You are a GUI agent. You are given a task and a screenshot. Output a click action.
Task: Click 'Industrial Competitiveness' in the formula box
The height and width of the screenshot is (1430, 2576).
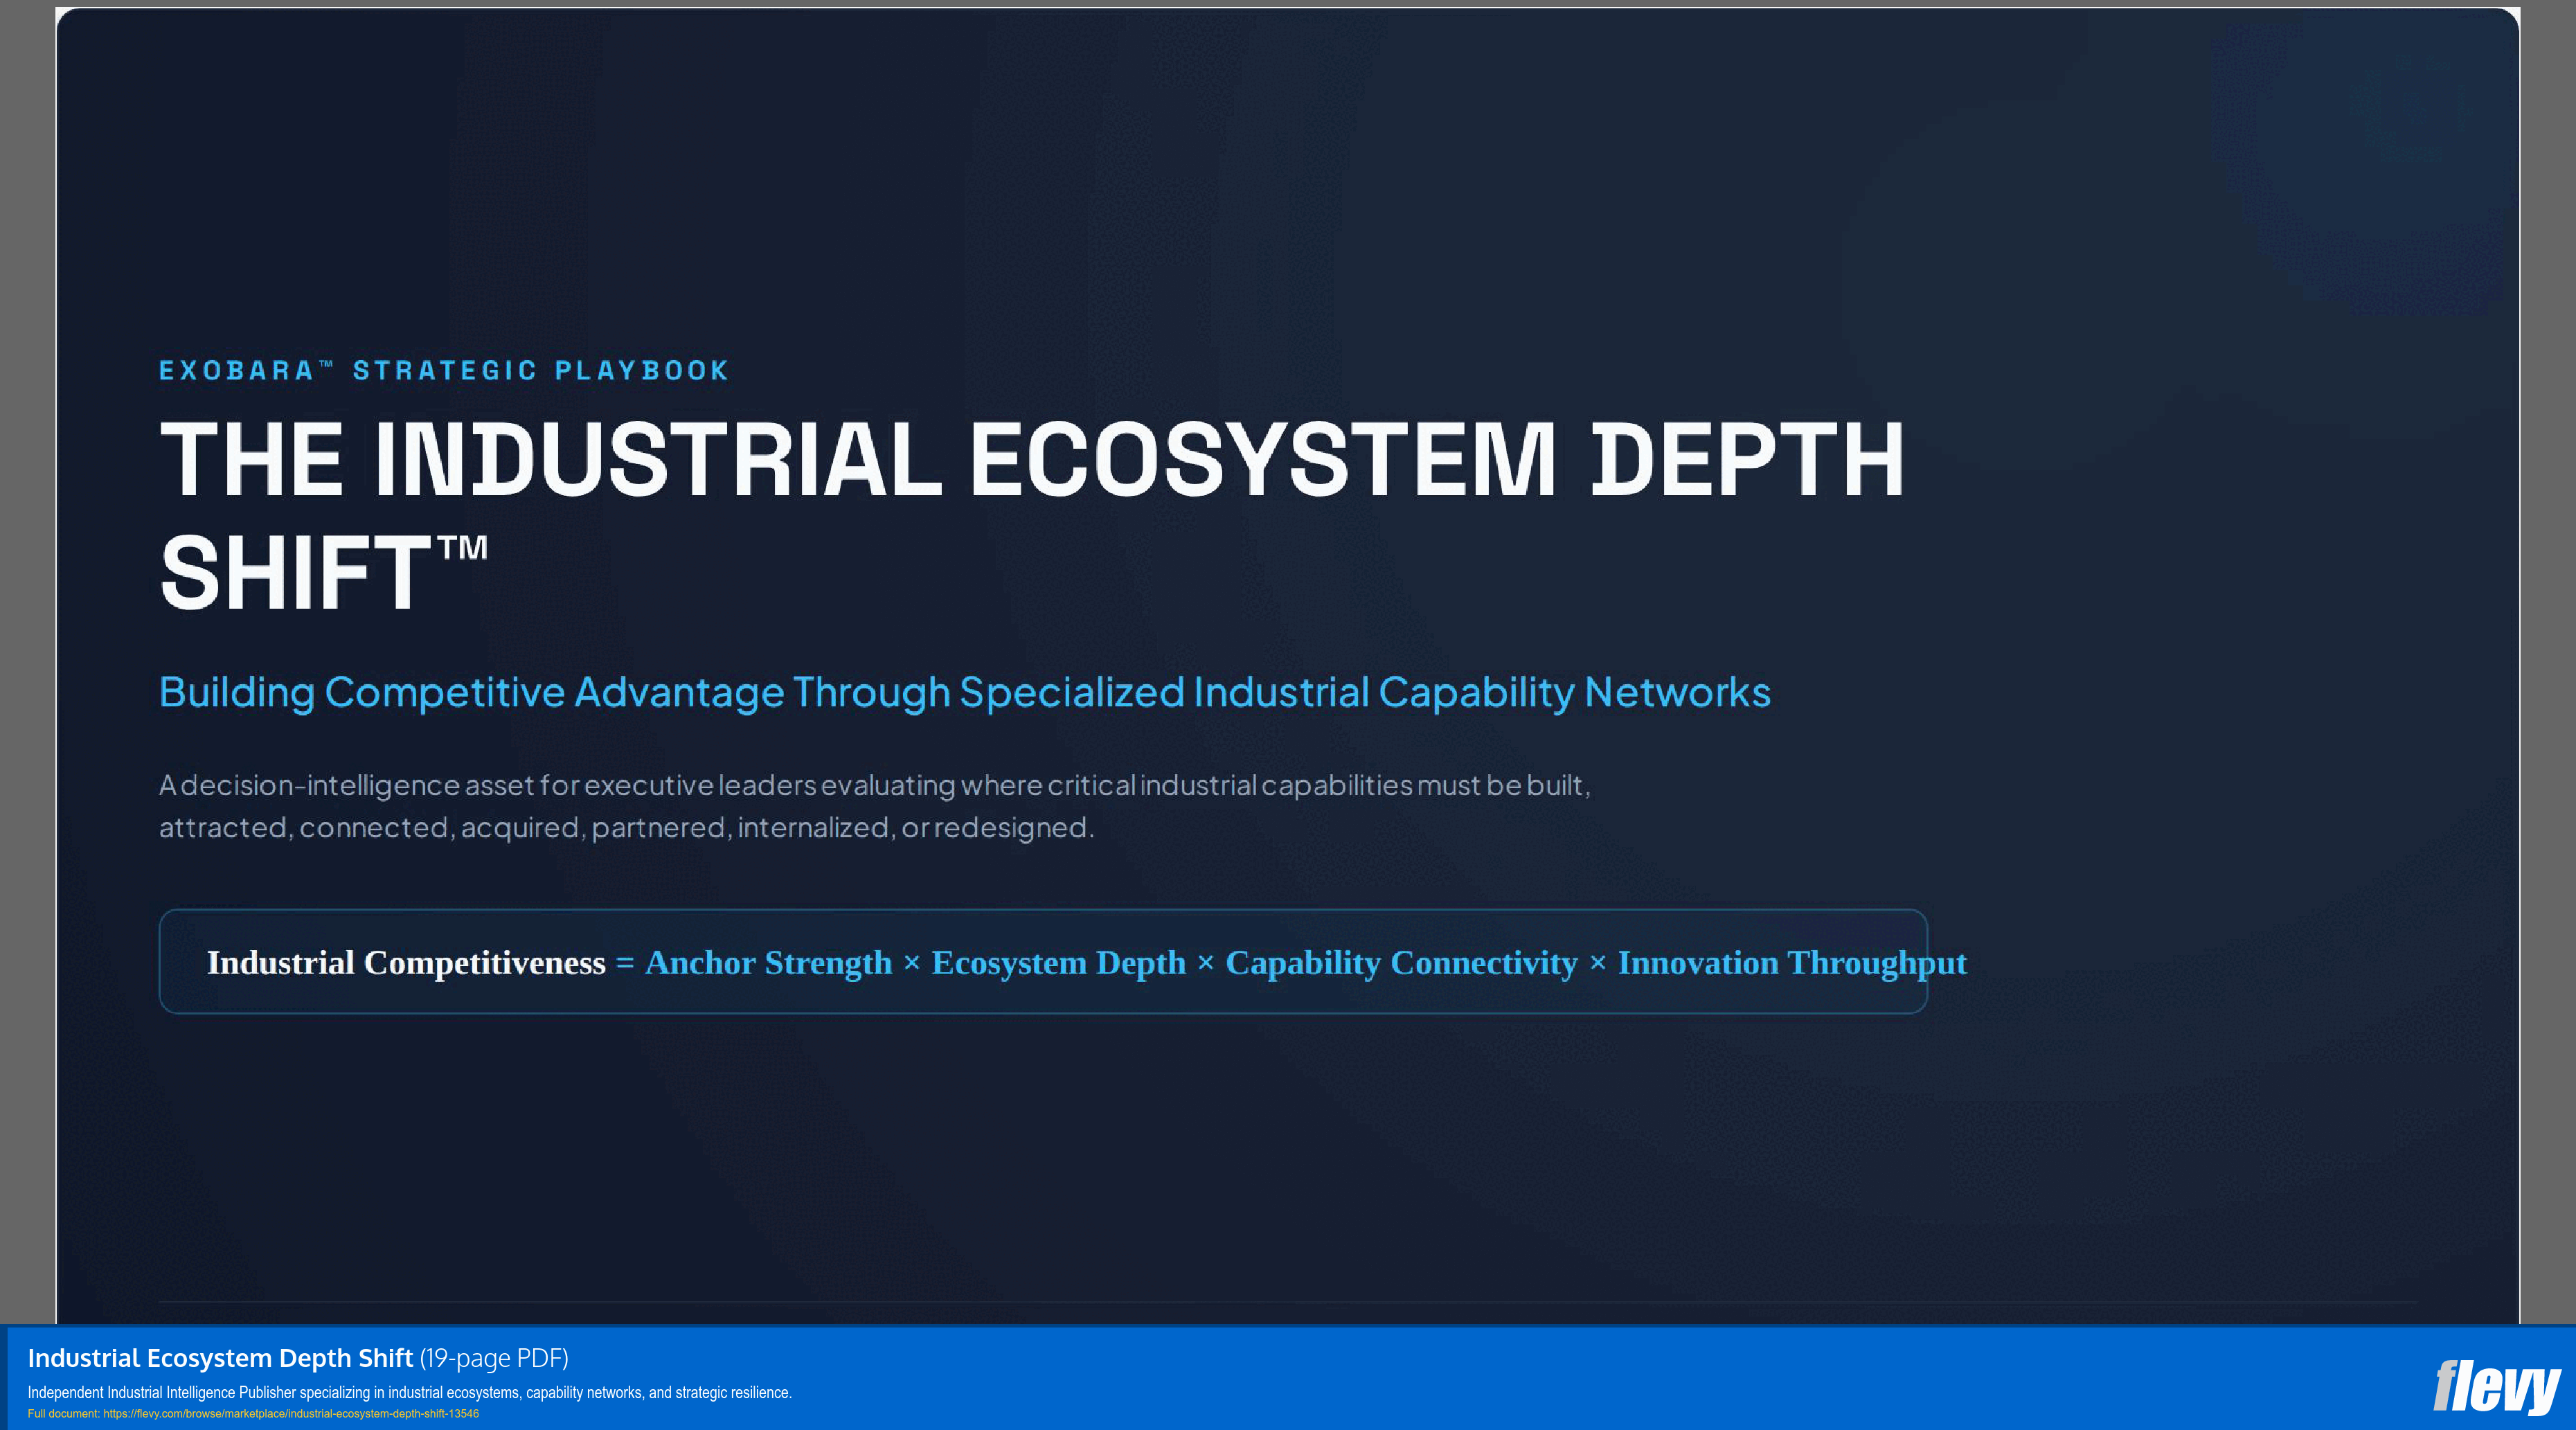coord(406,962)
